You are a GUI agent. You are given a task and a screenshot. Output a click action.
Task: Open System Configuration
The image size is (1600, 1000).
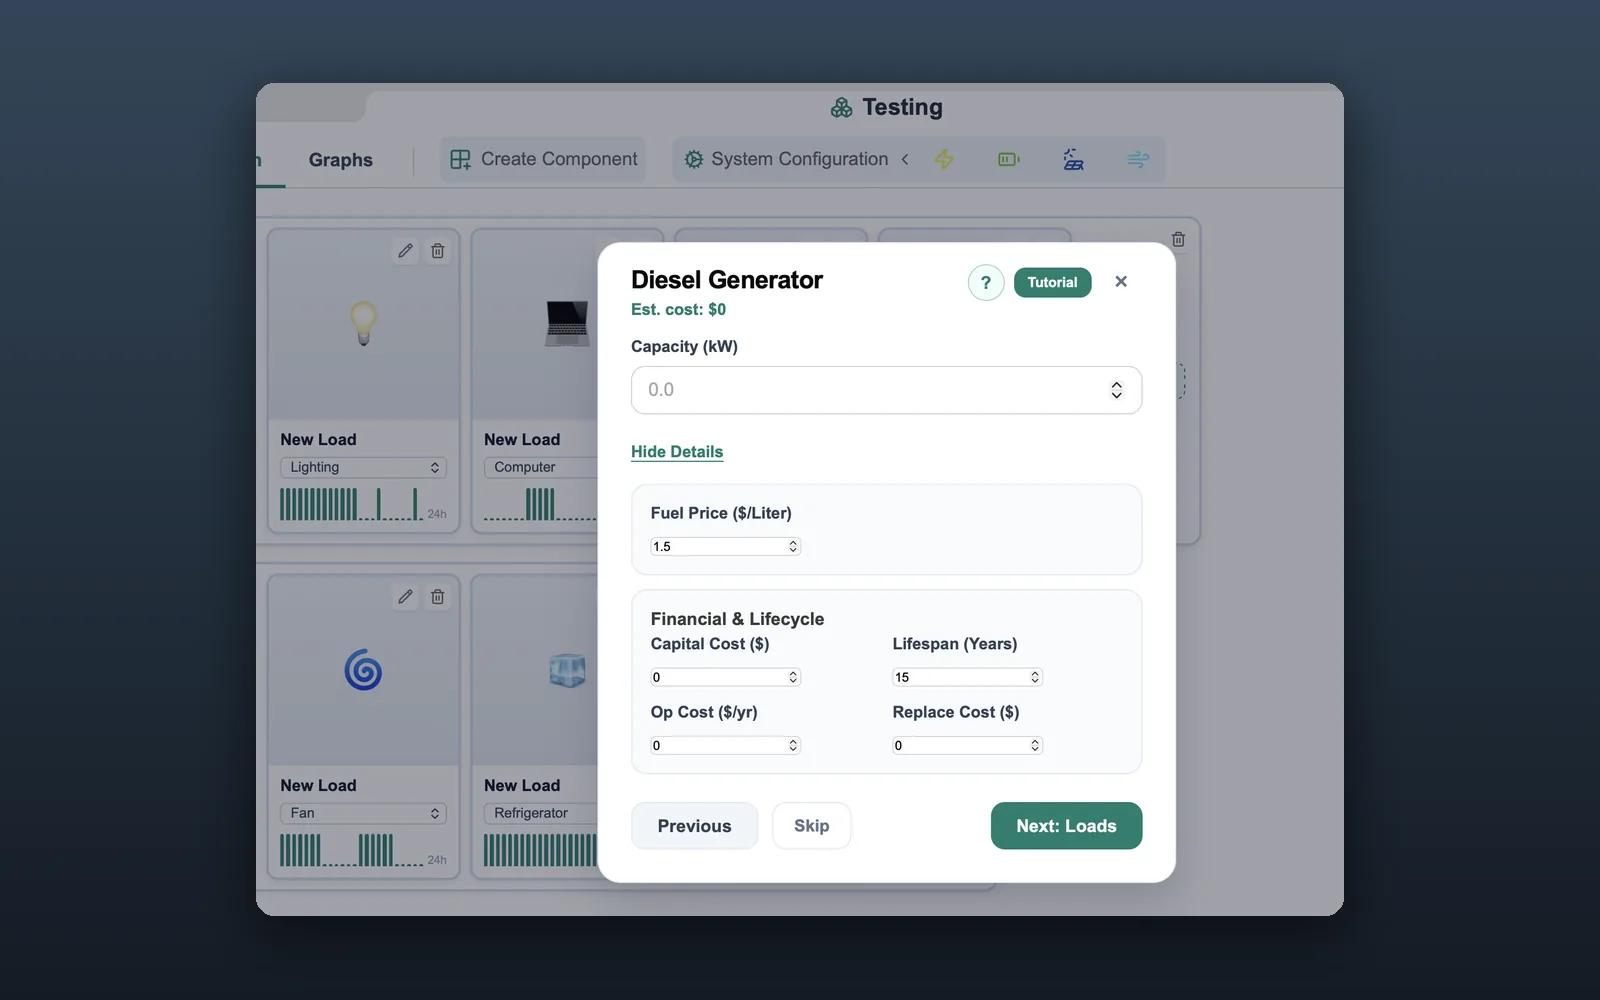pos(786,159)
